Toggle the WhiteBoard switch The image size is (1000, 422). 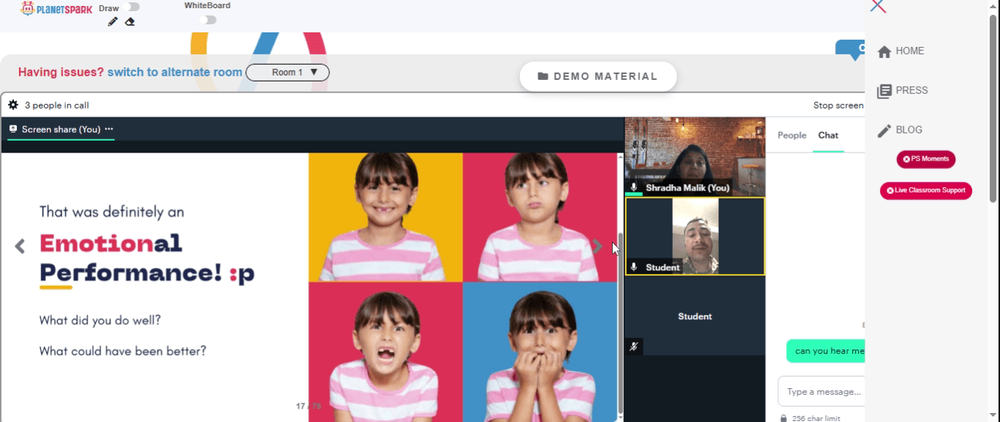pyautogui.click(x=207, y=20)
